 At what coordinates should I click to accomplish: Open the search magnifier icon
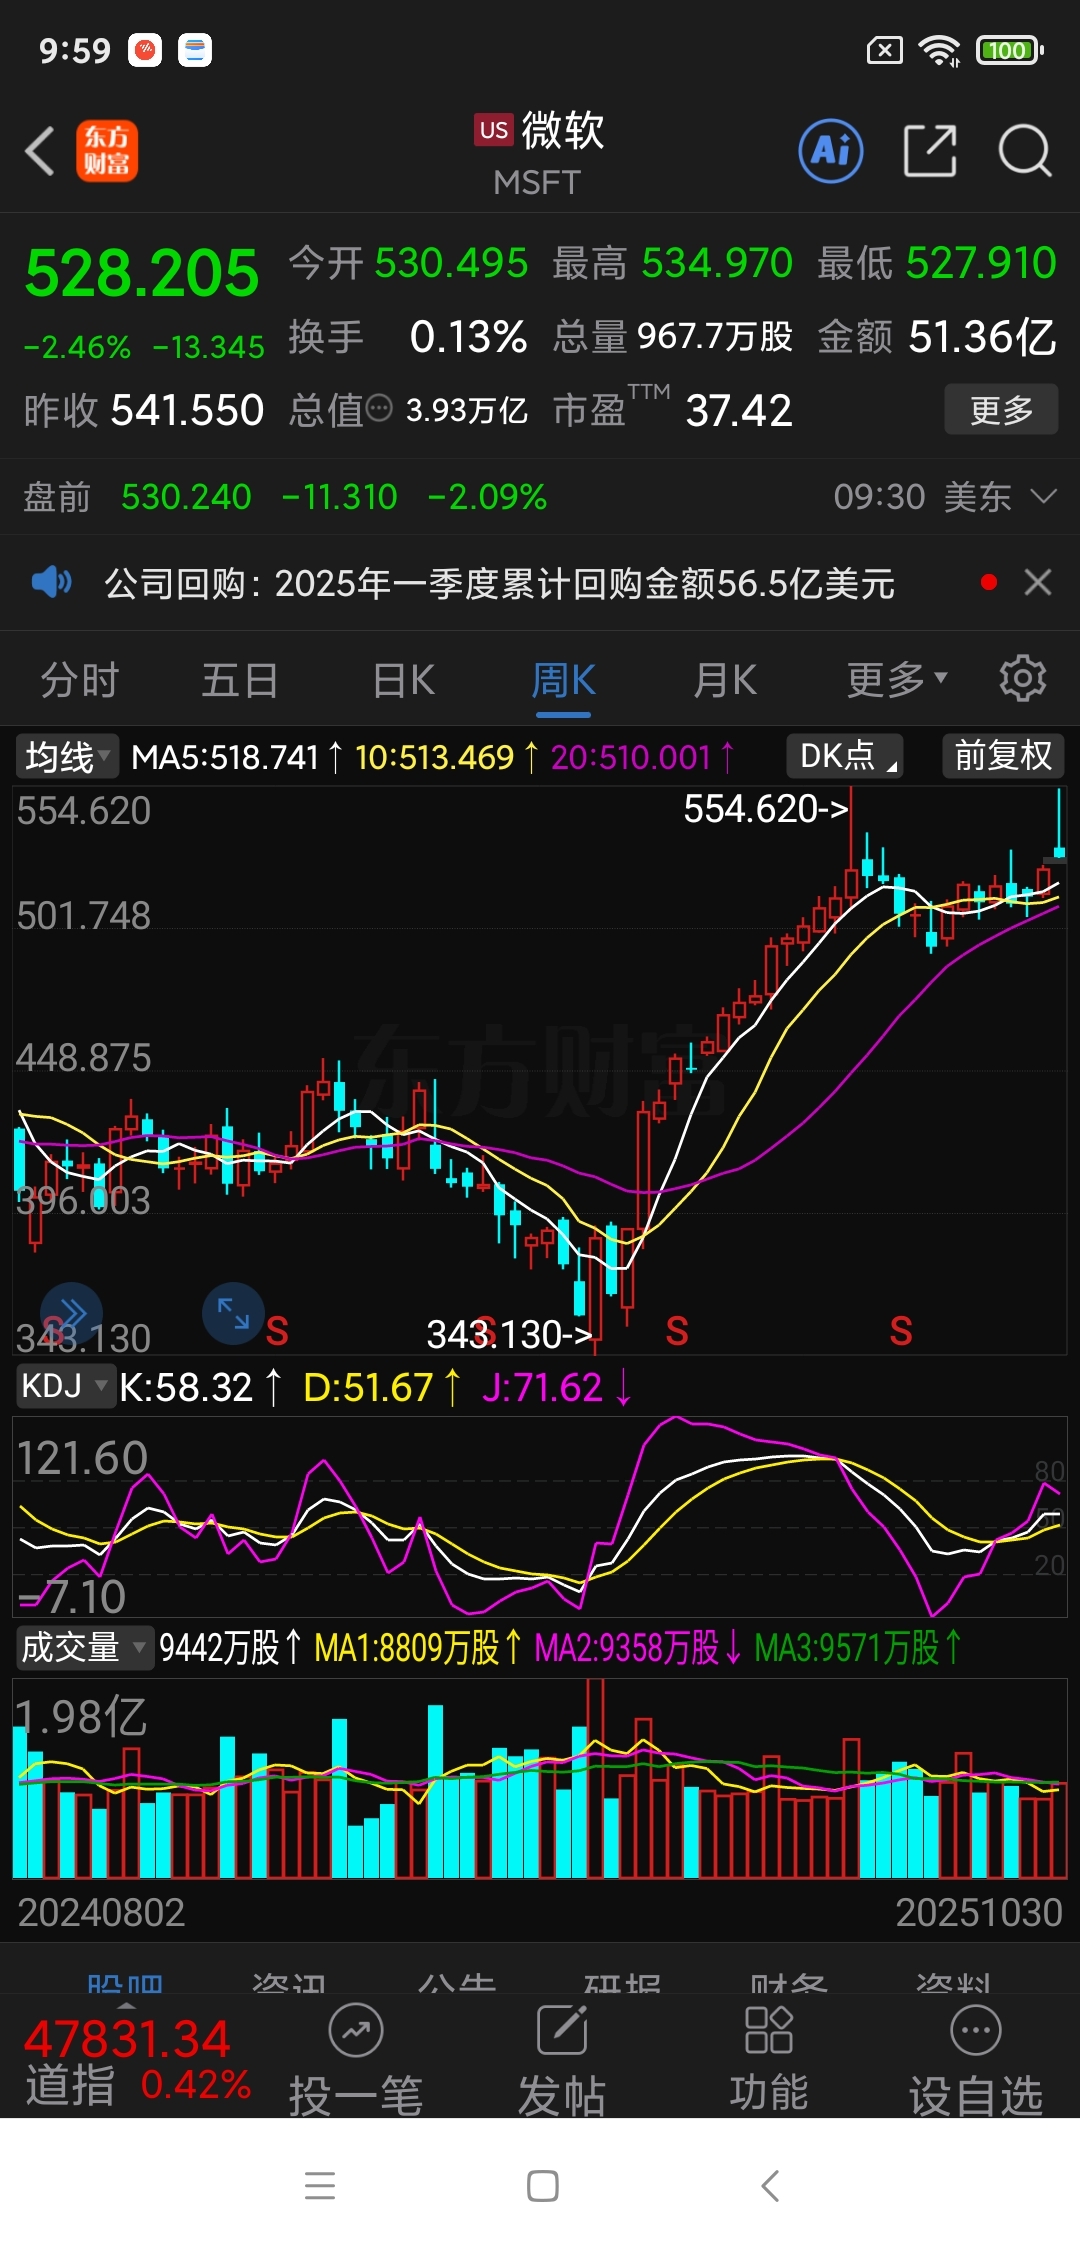click(x=1025, y=151)
